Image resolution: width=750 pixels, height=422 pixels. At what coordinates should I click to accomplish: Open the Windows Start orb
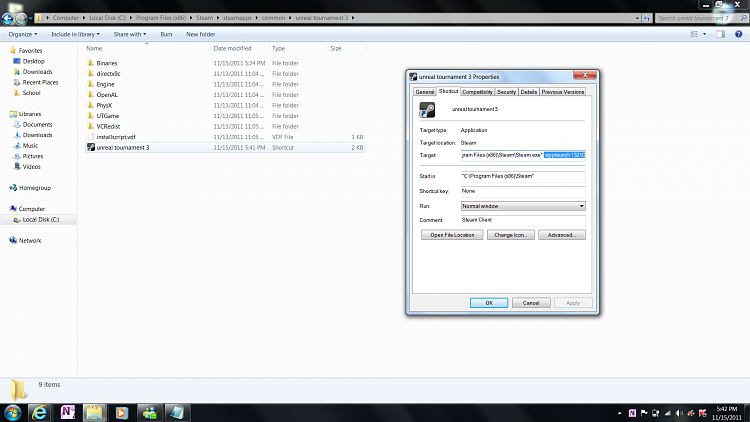pyautogui.click(x=12, y=412)
